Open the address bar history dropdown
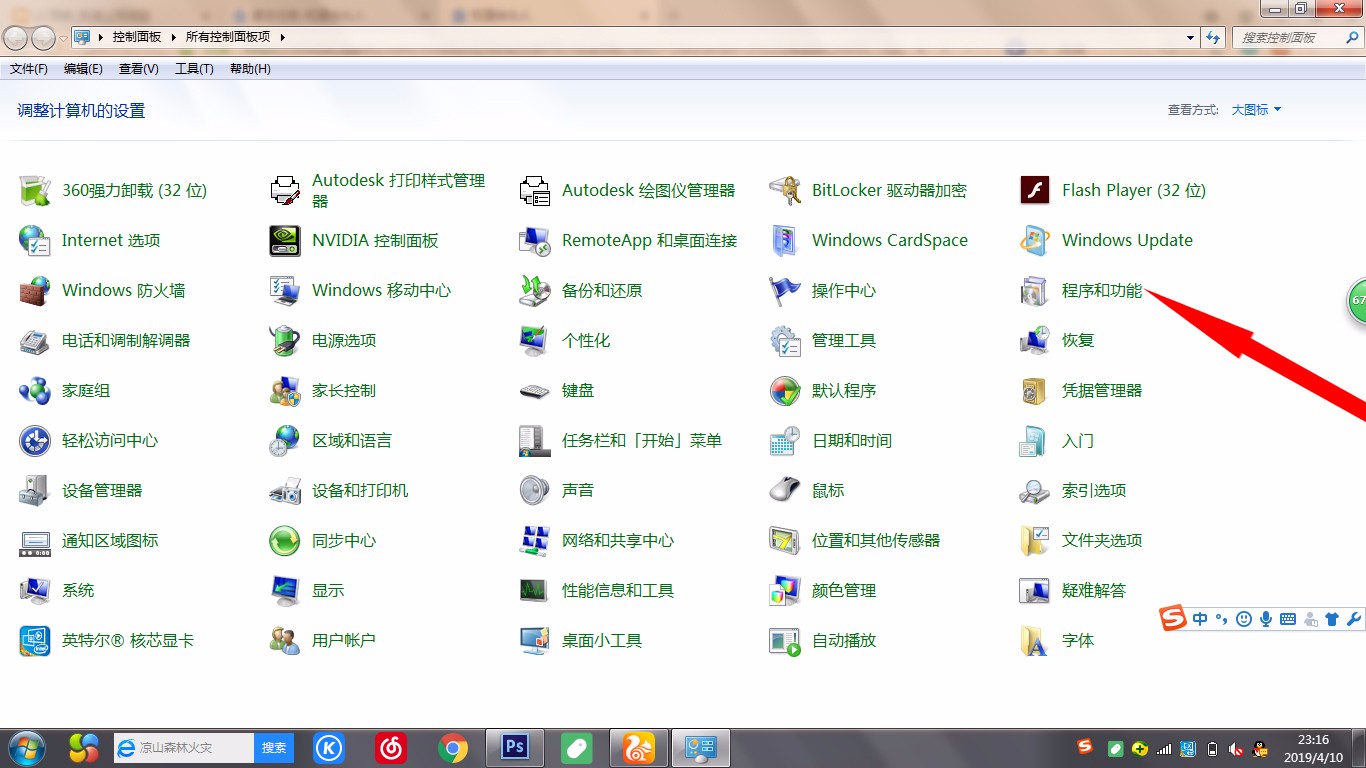1366x768 pixels. tap(1191, 37)
